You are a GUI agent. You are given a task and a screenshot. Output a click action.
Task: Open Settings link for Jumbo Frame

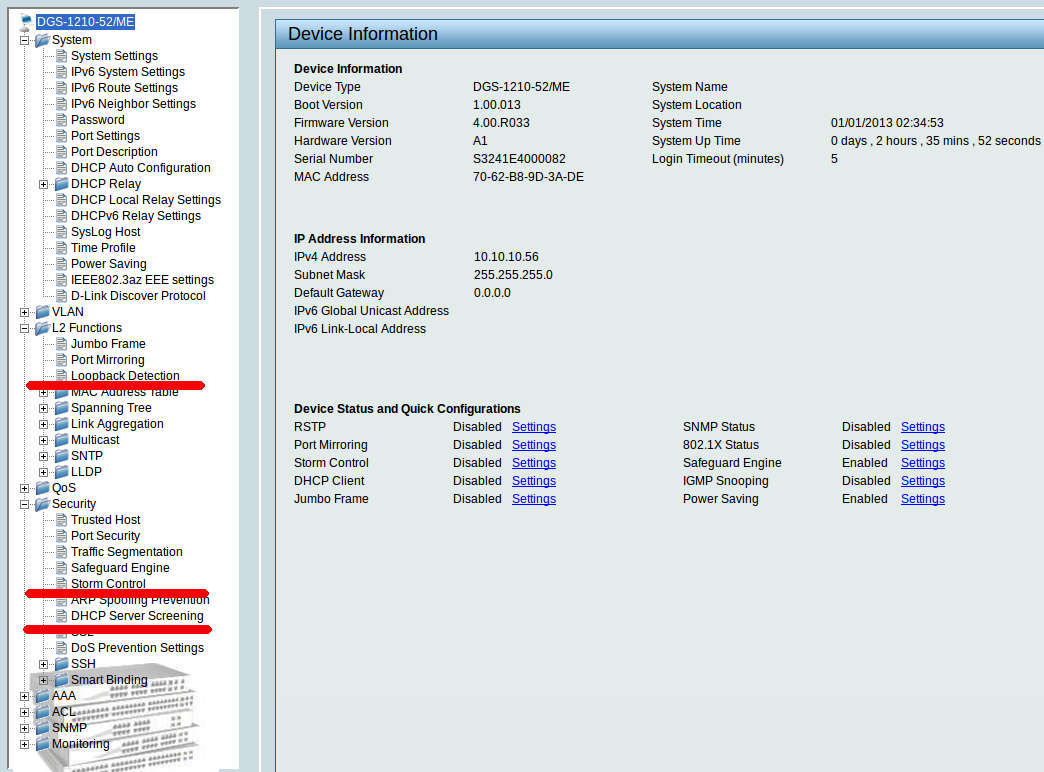(x=534, y=499)
